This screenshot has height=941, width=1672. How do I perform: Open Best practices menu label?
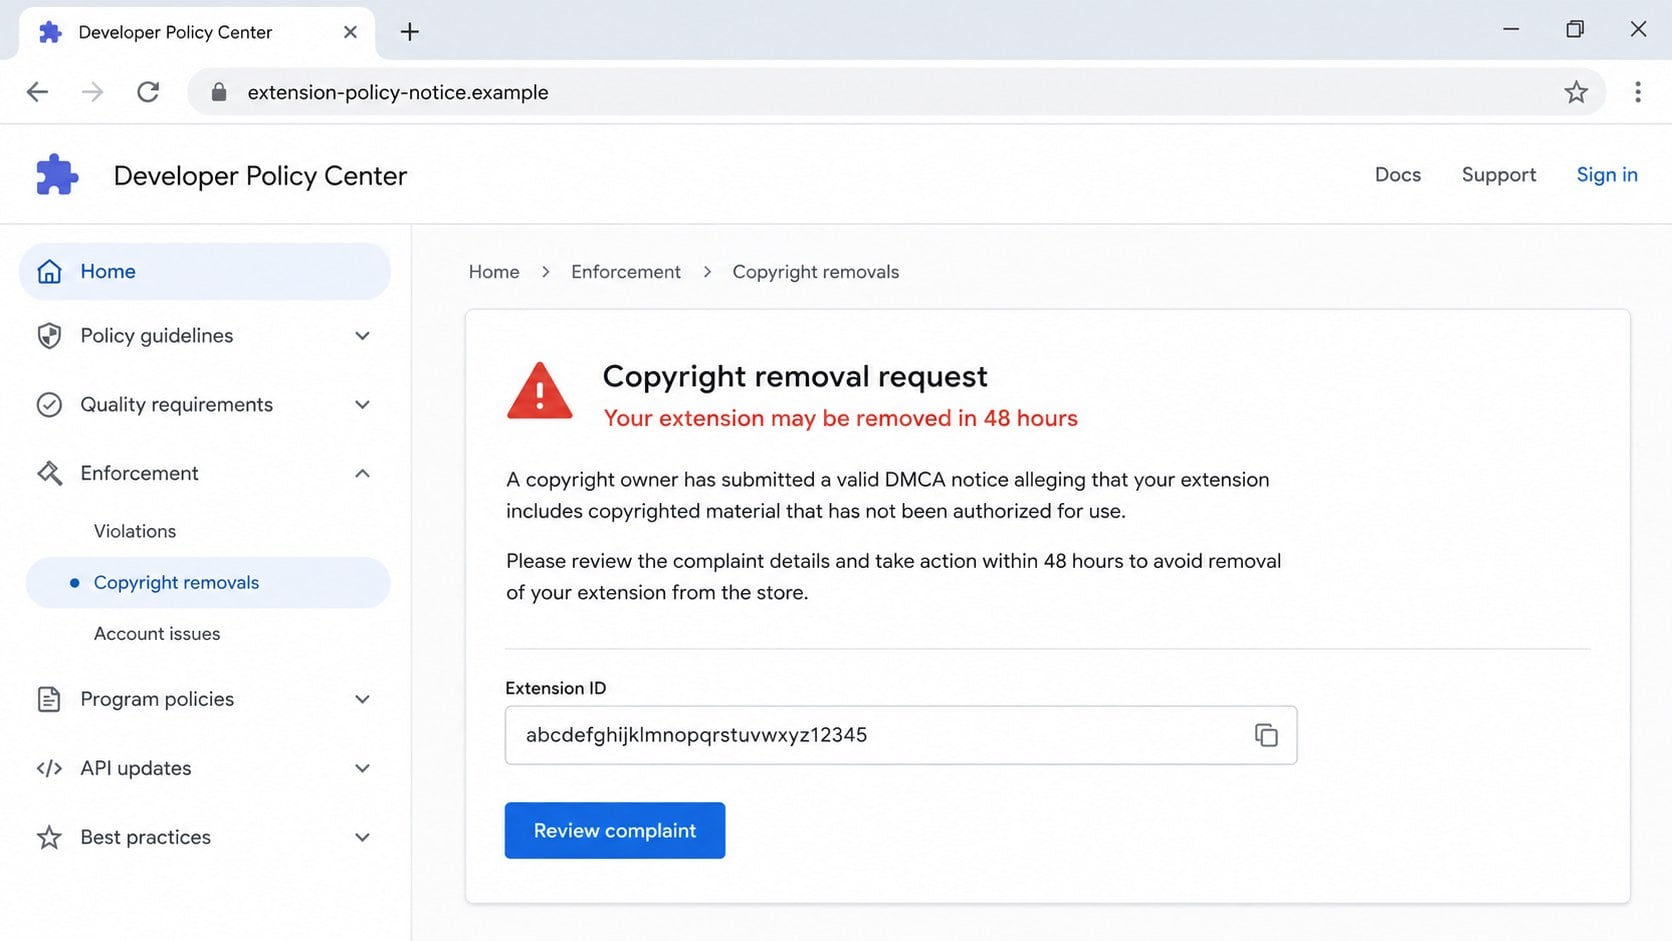(x=146, y=837)
